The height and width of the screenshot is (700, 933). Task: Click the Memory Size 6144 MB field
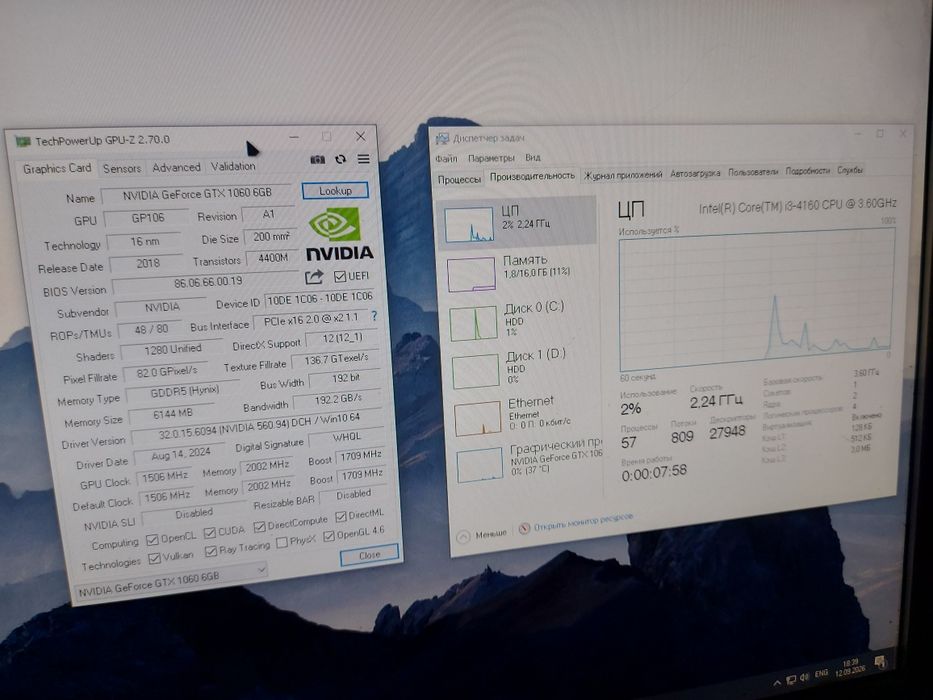[173, 414]
